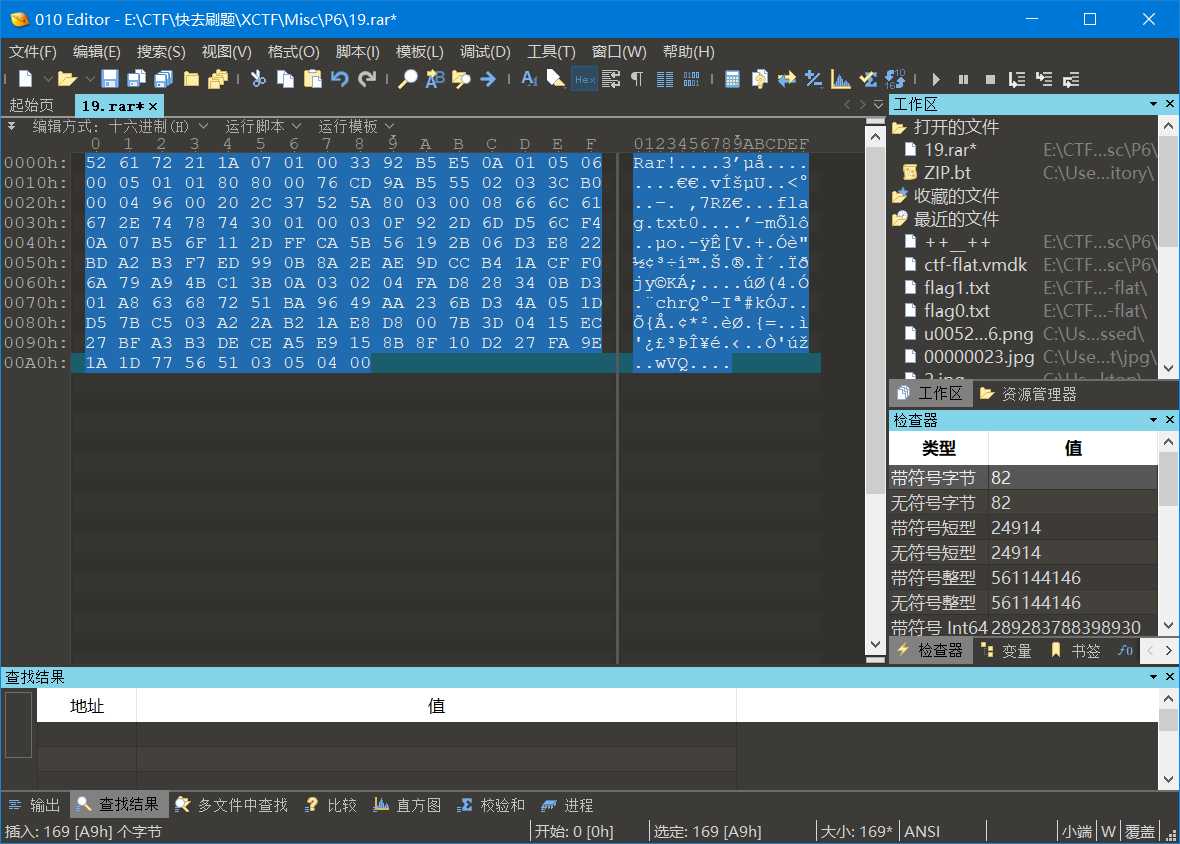Open the compare files tool icon
The image size is (1180, 844).
(759, 79)
